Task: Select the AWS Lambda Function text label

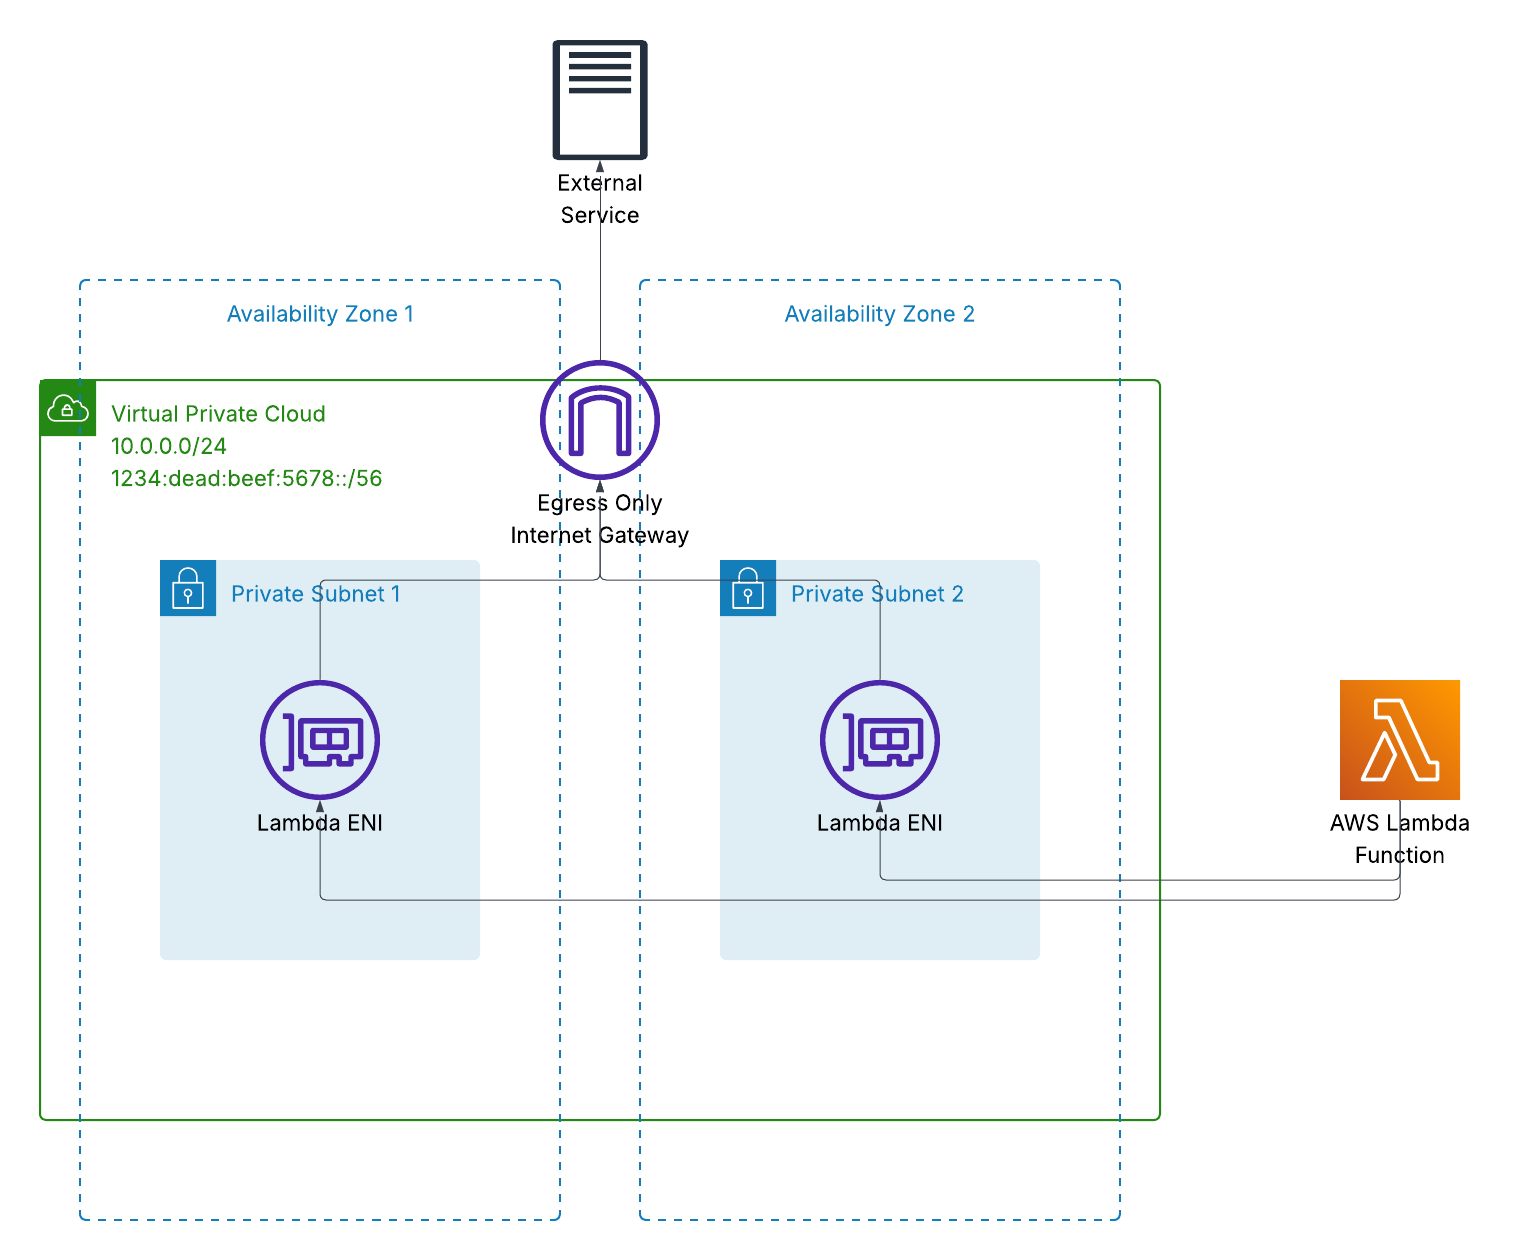Action: click(1399, 839)
